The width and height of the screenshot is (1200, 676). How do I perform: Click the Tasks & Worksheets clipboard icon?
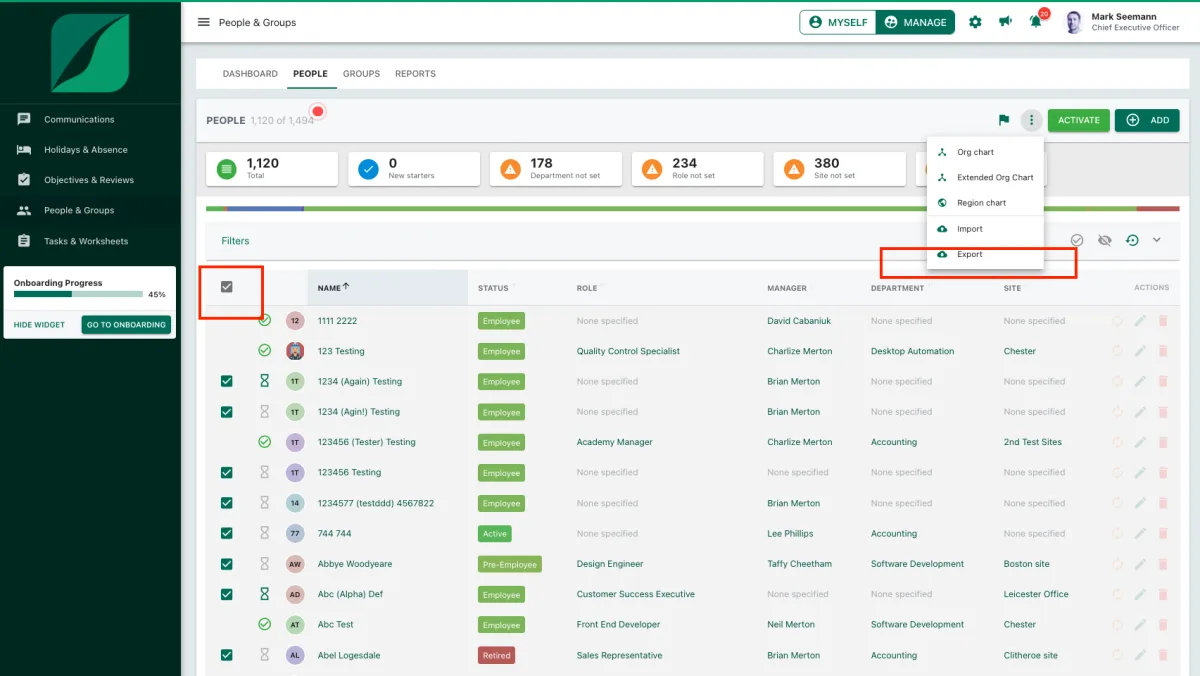[x=24, y=241]
